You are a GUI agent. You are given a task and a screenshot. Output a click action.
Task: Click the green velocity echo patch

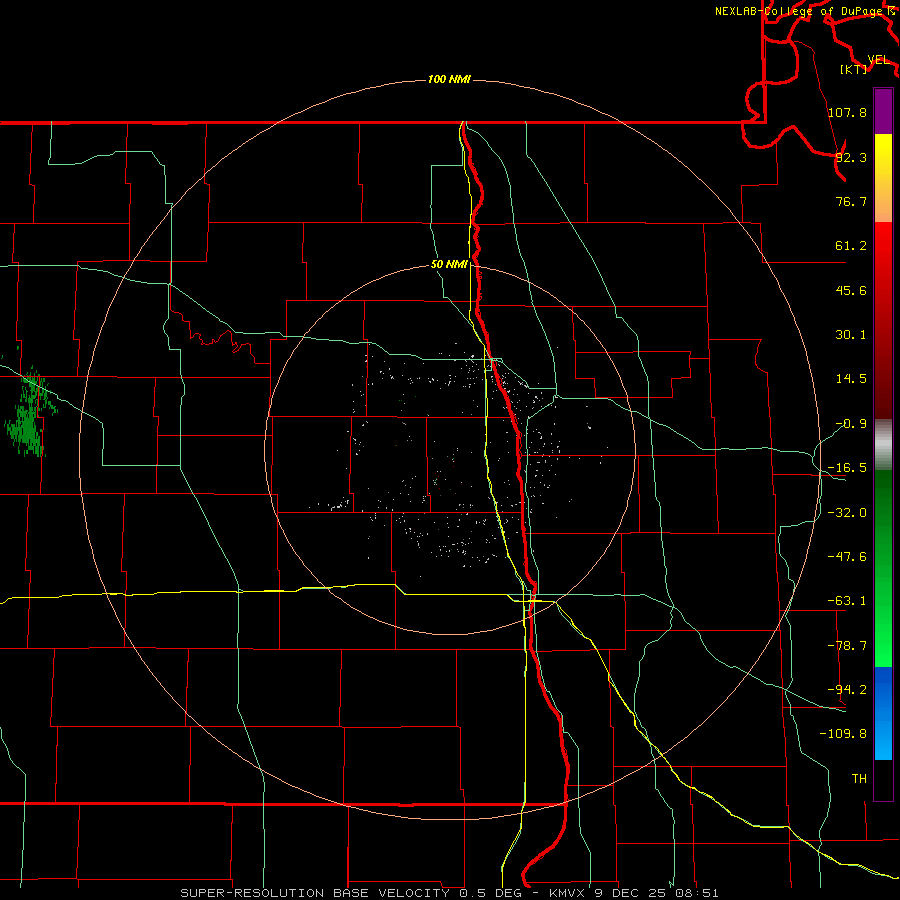click(29, 412)
